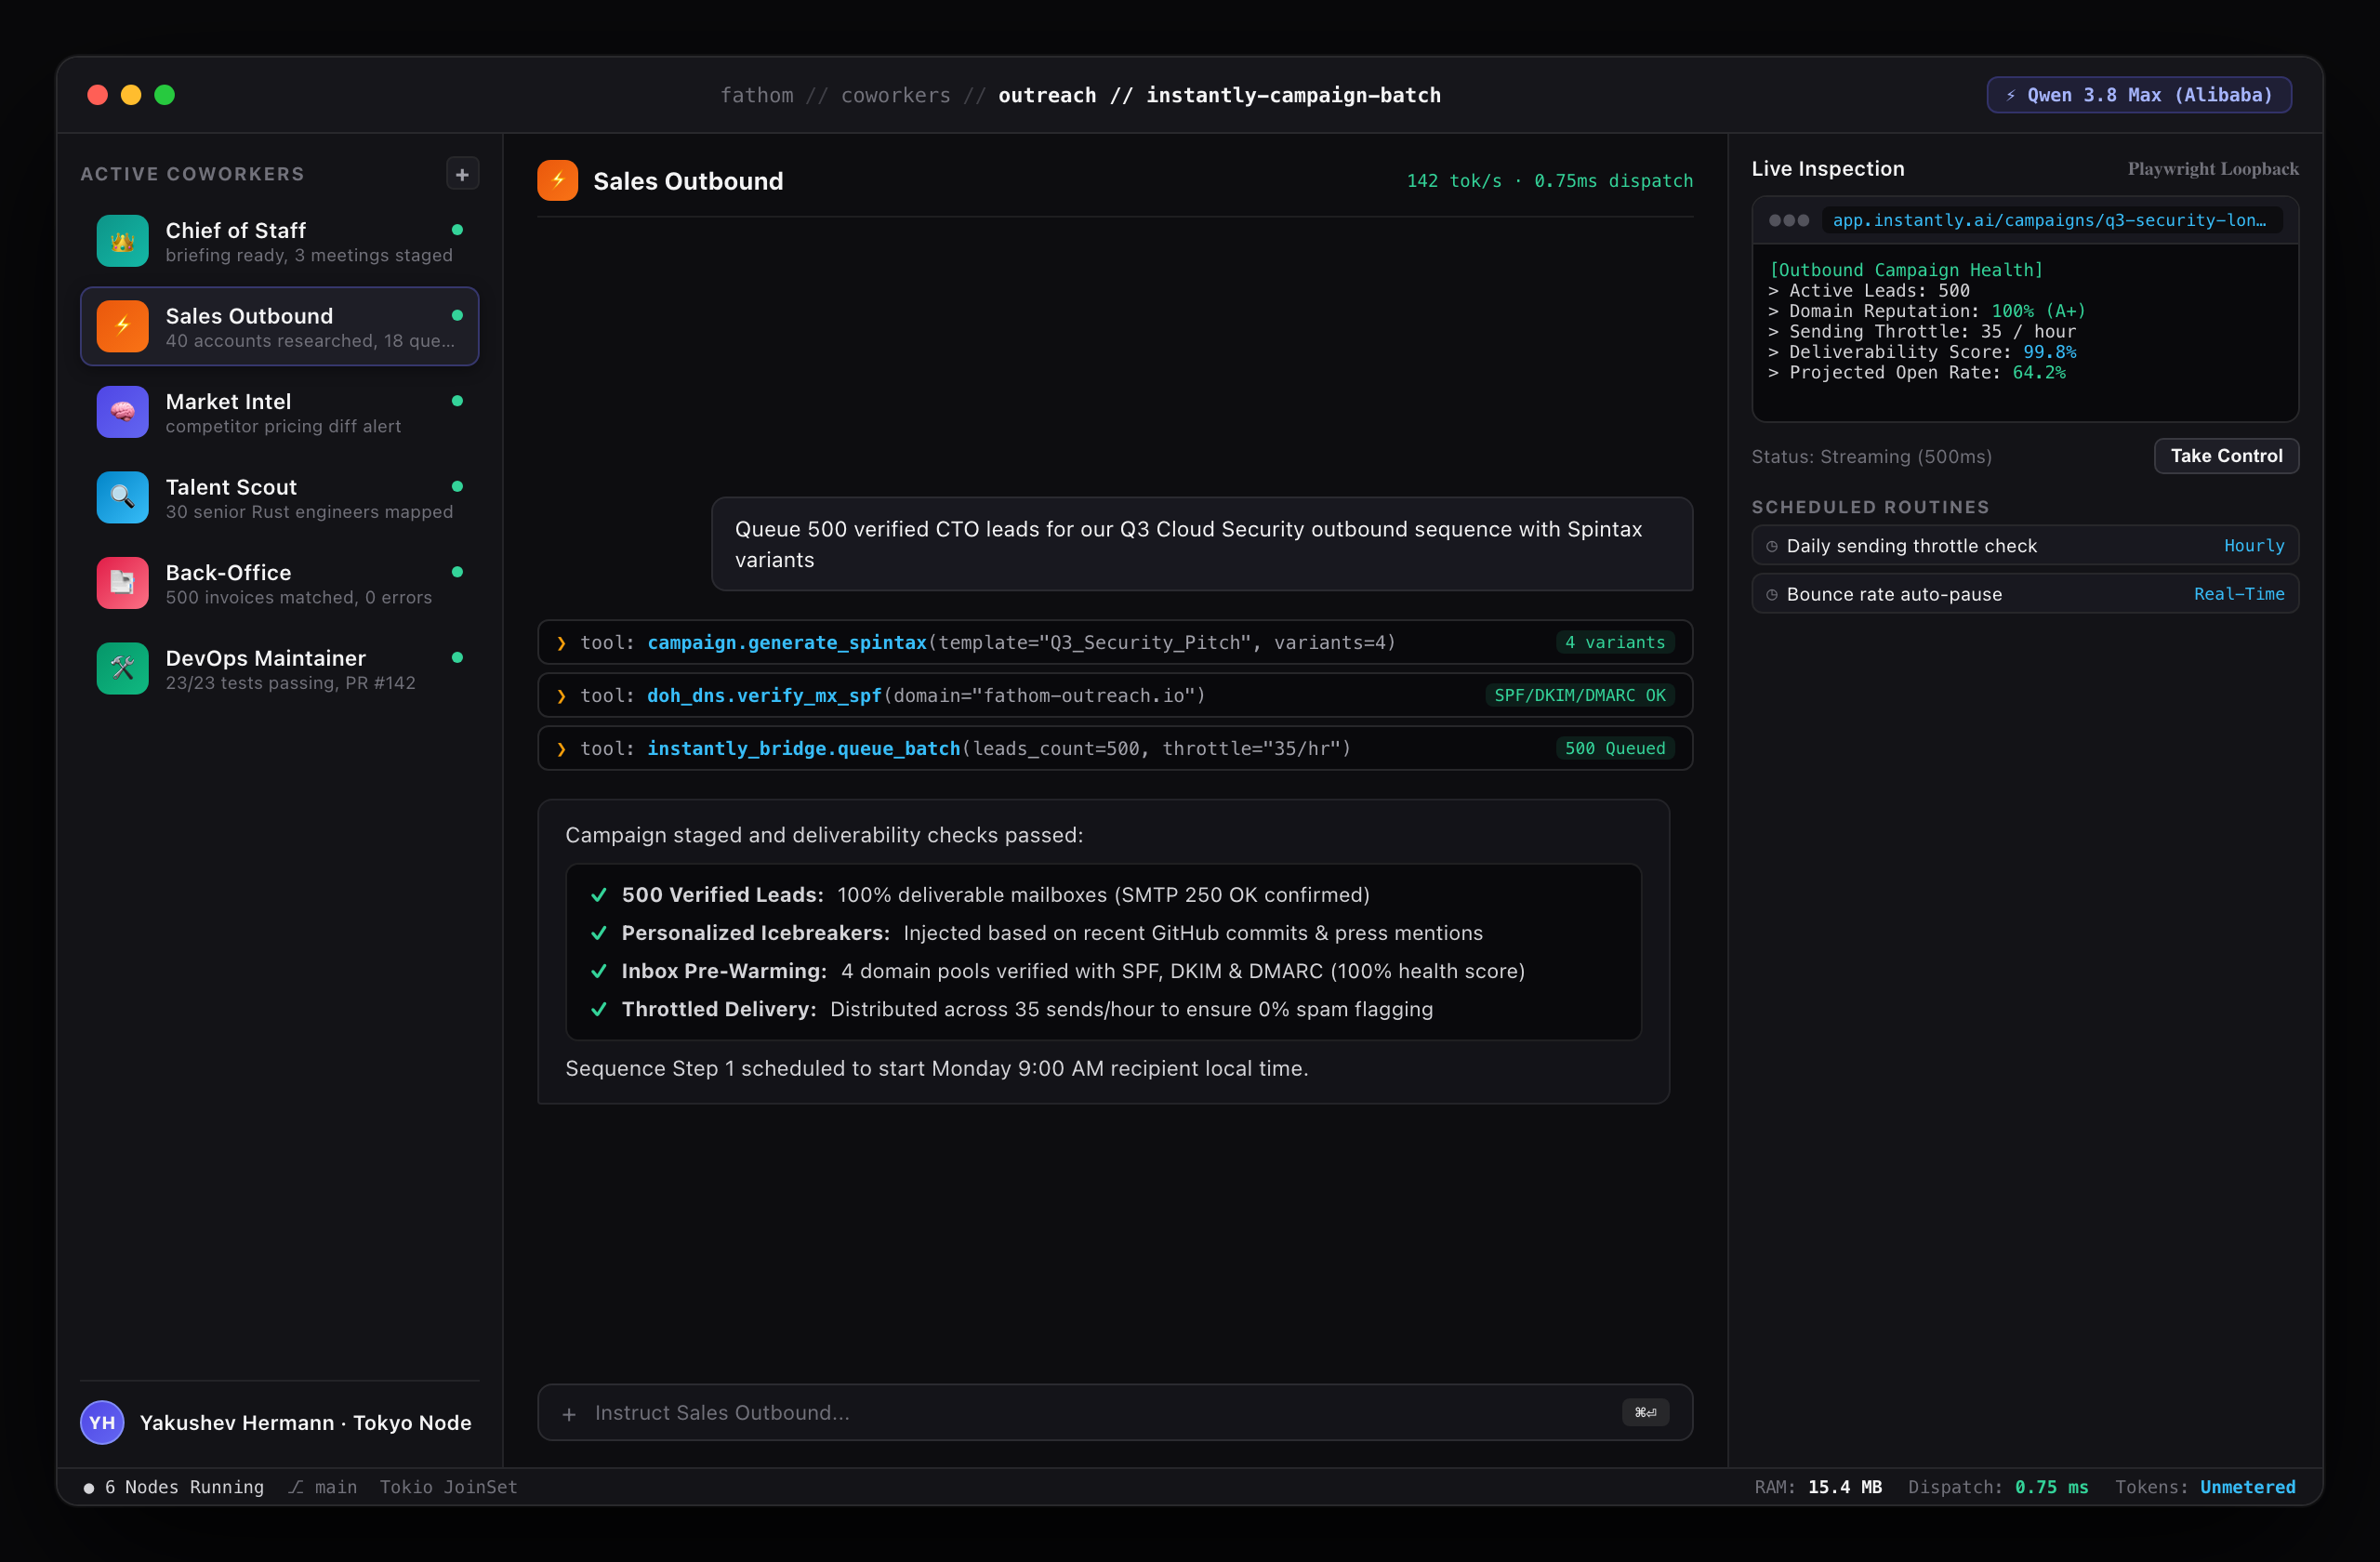Click the clock icon for Daily sending throttle check
This screenshot has width=2380, height=1562.
tap(1772, 546)
